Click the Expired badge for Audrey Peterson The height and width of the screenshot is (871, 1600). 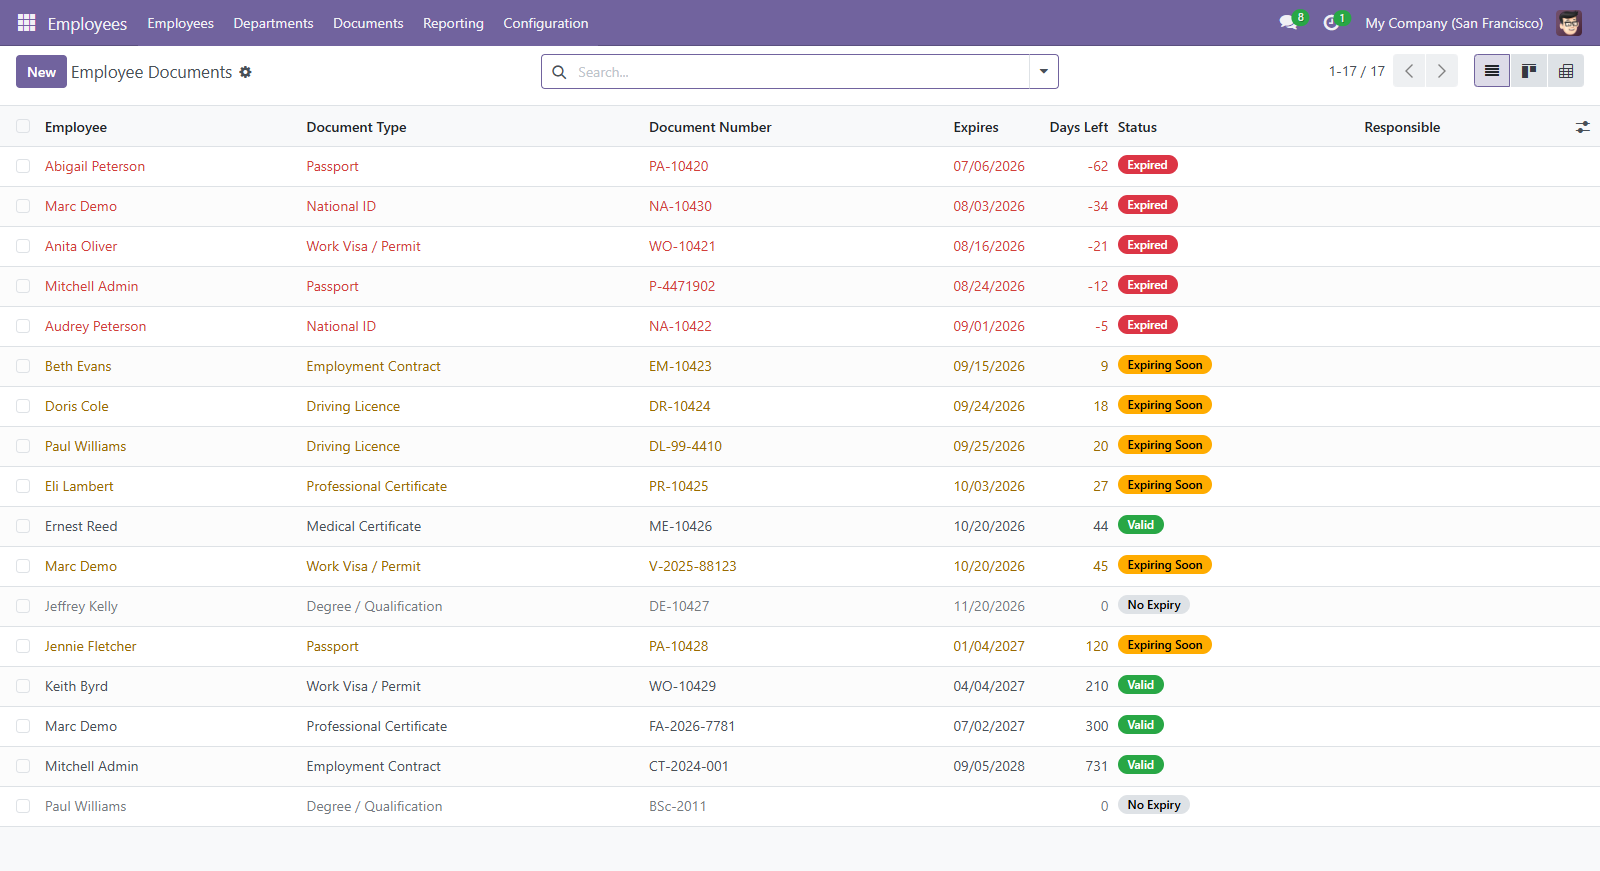click(1147, 325)
